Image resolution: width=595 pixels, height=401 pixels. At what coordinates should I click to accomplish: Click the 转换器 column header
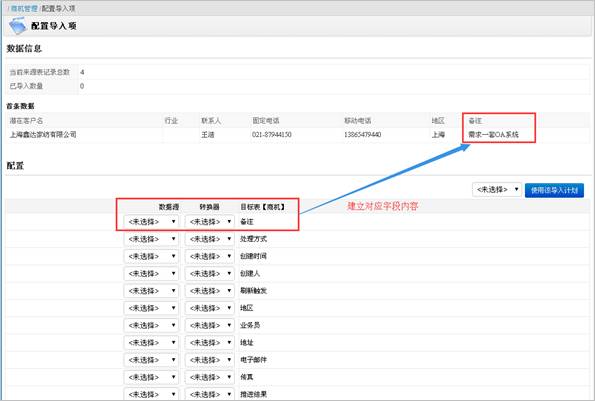(210, 207)
